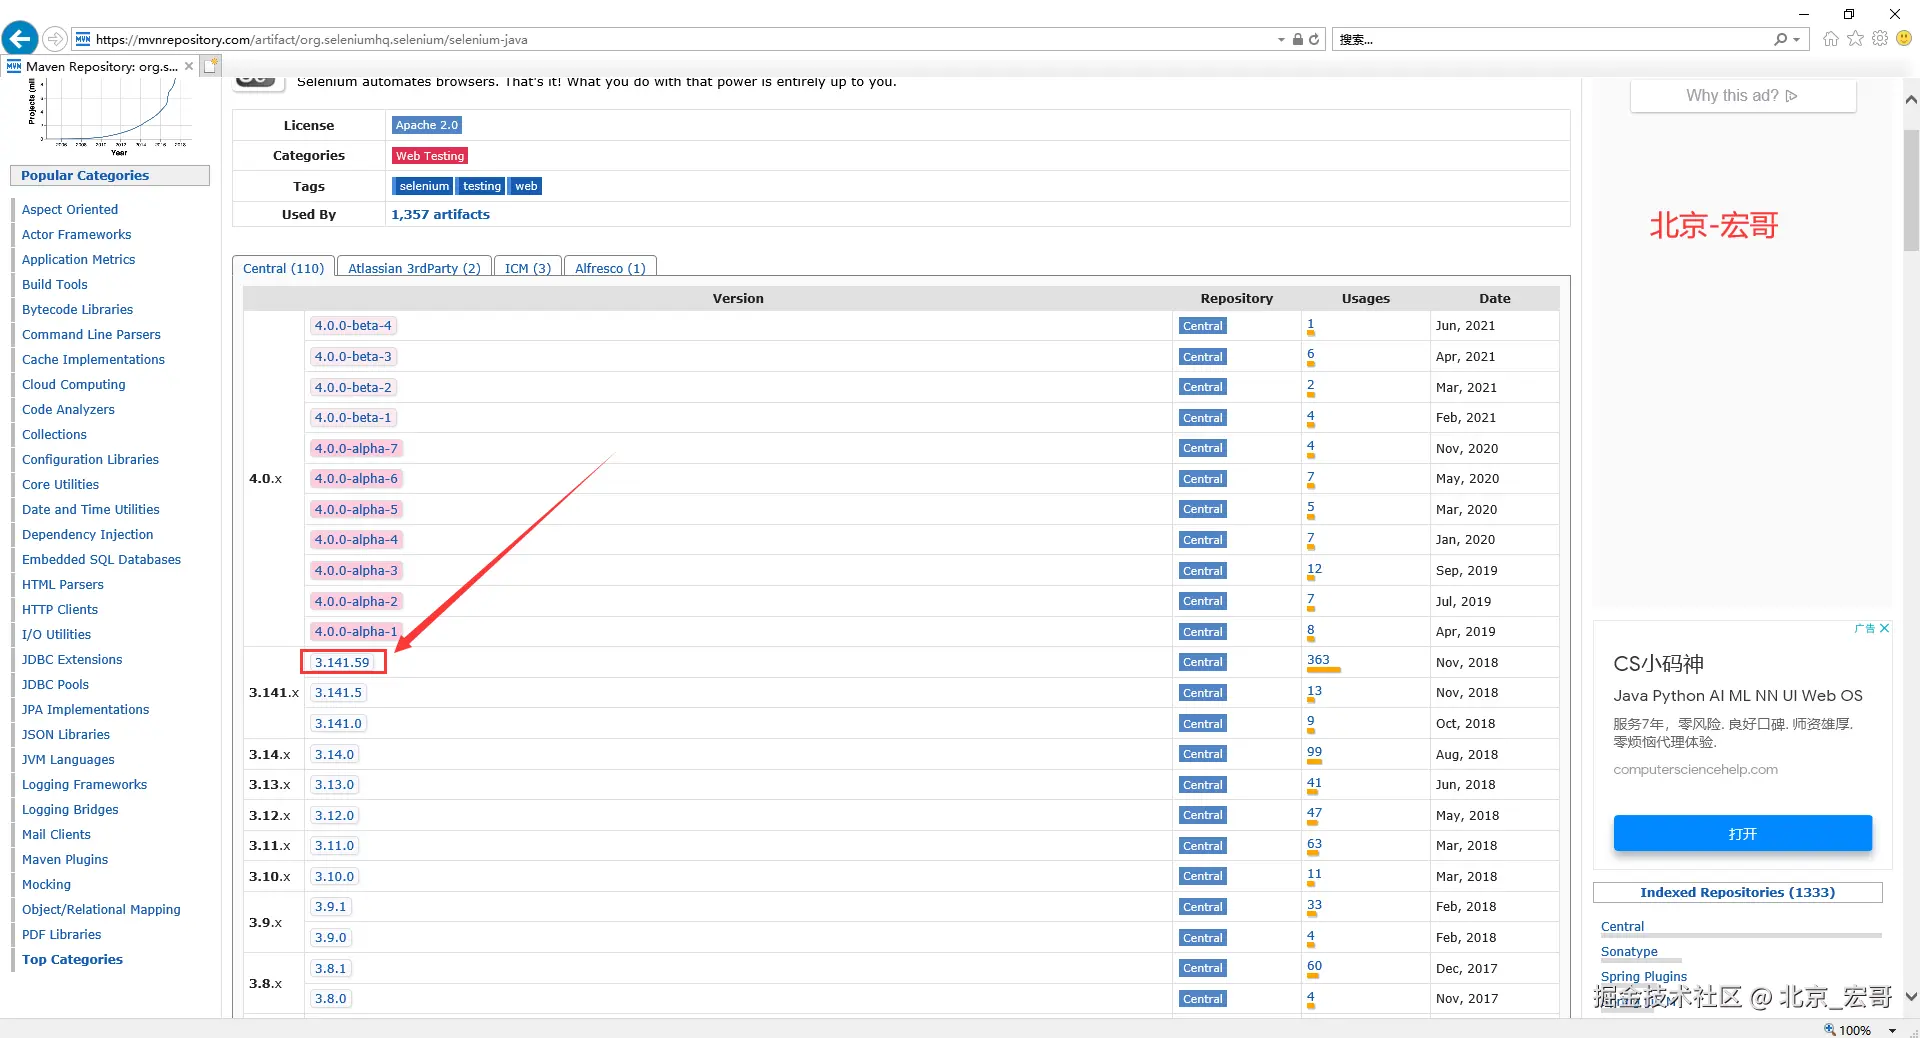
Task: Go back using the browser Back arrow
Action: point(20,39)
